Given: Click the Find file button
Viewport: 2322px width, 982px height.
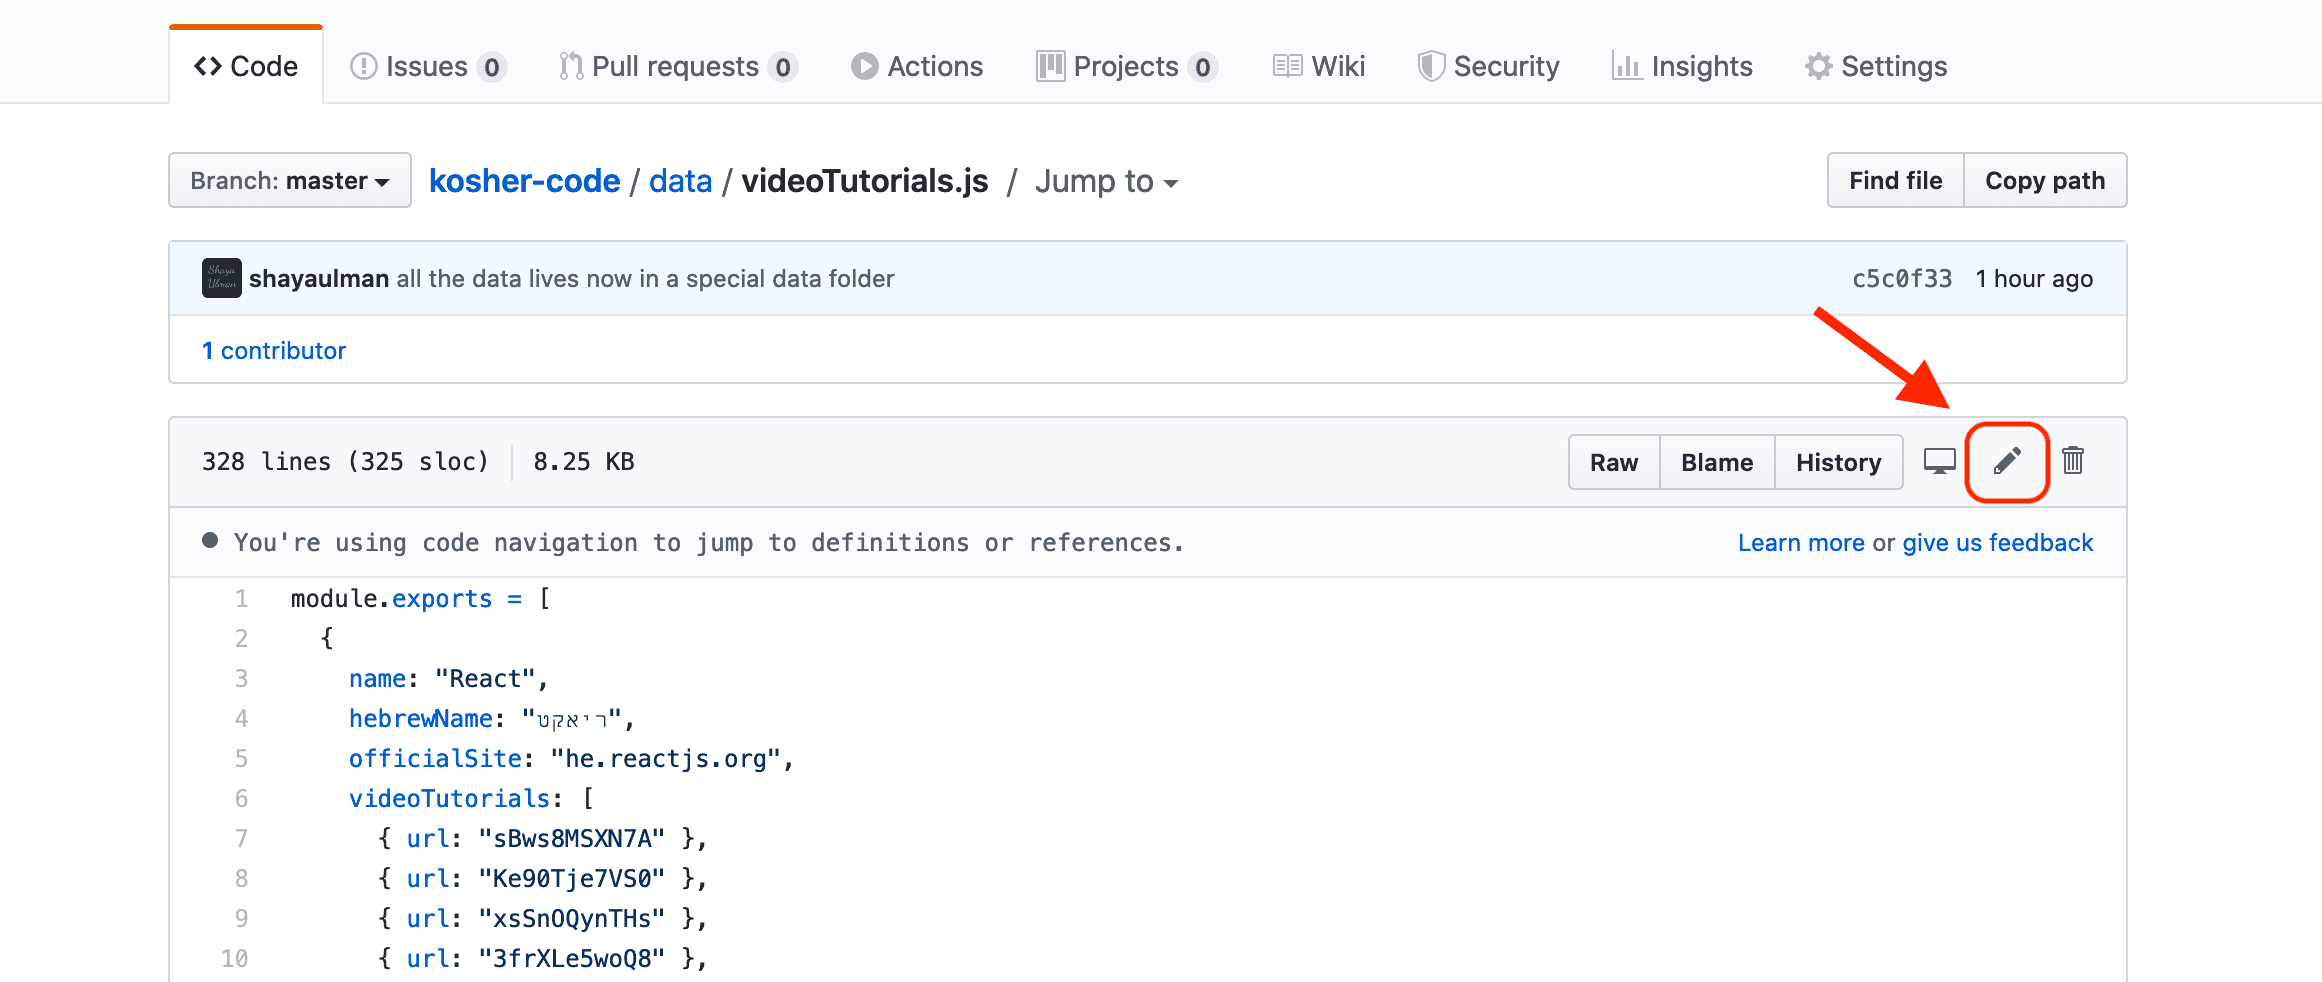Looking at the screenshot, I should 1895,181.
